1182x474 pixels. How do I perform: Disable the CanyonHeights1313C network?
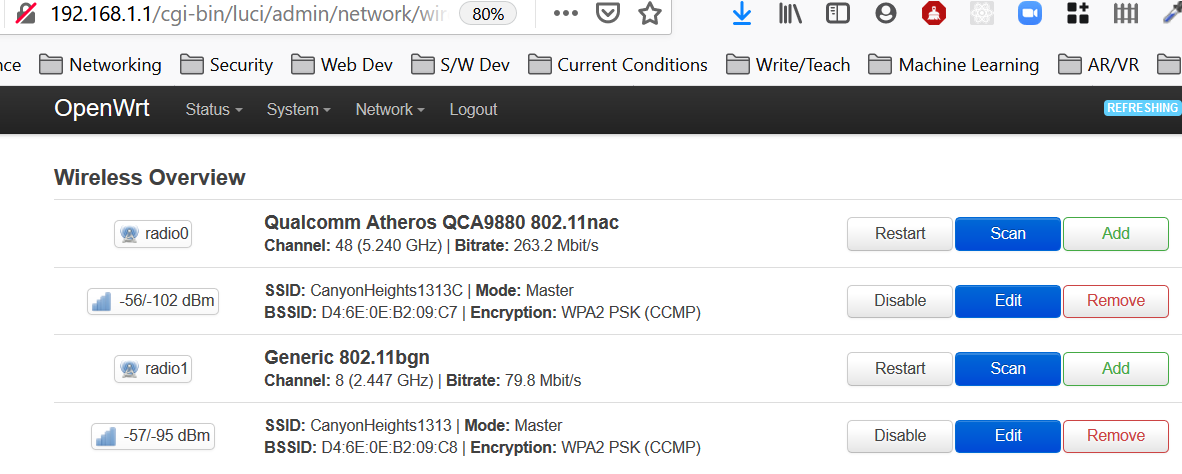point(900,301)
